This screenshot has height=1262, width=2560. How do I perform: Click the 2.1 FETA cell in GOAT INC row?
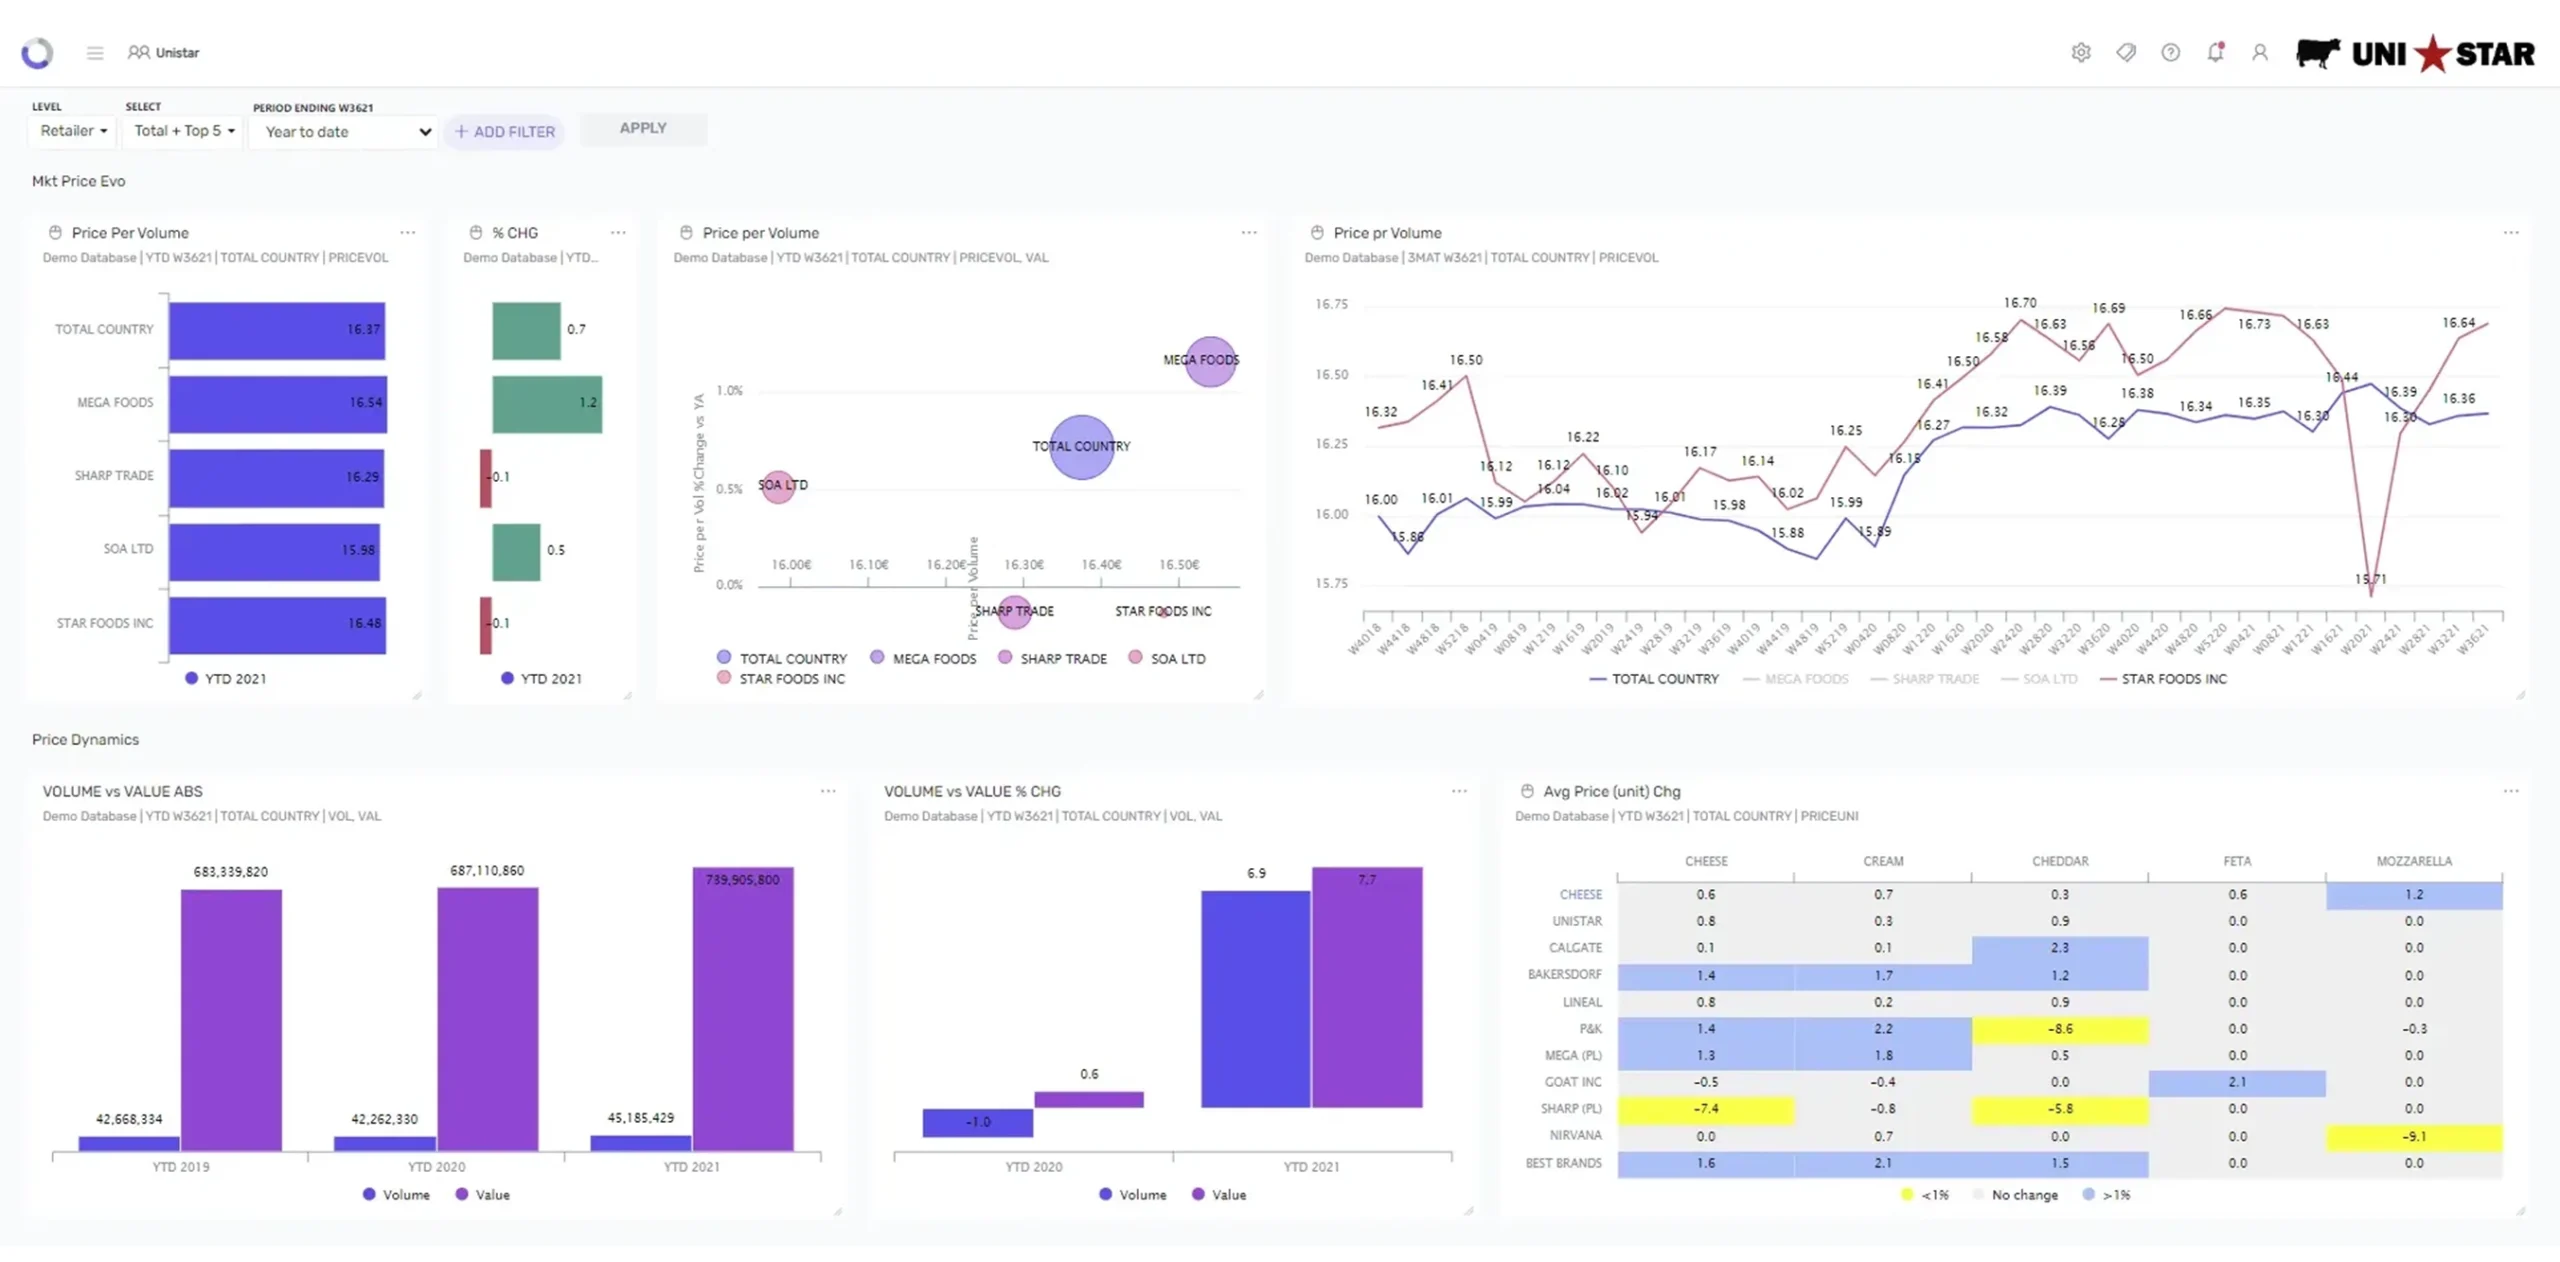(x=2237, y=1082)
